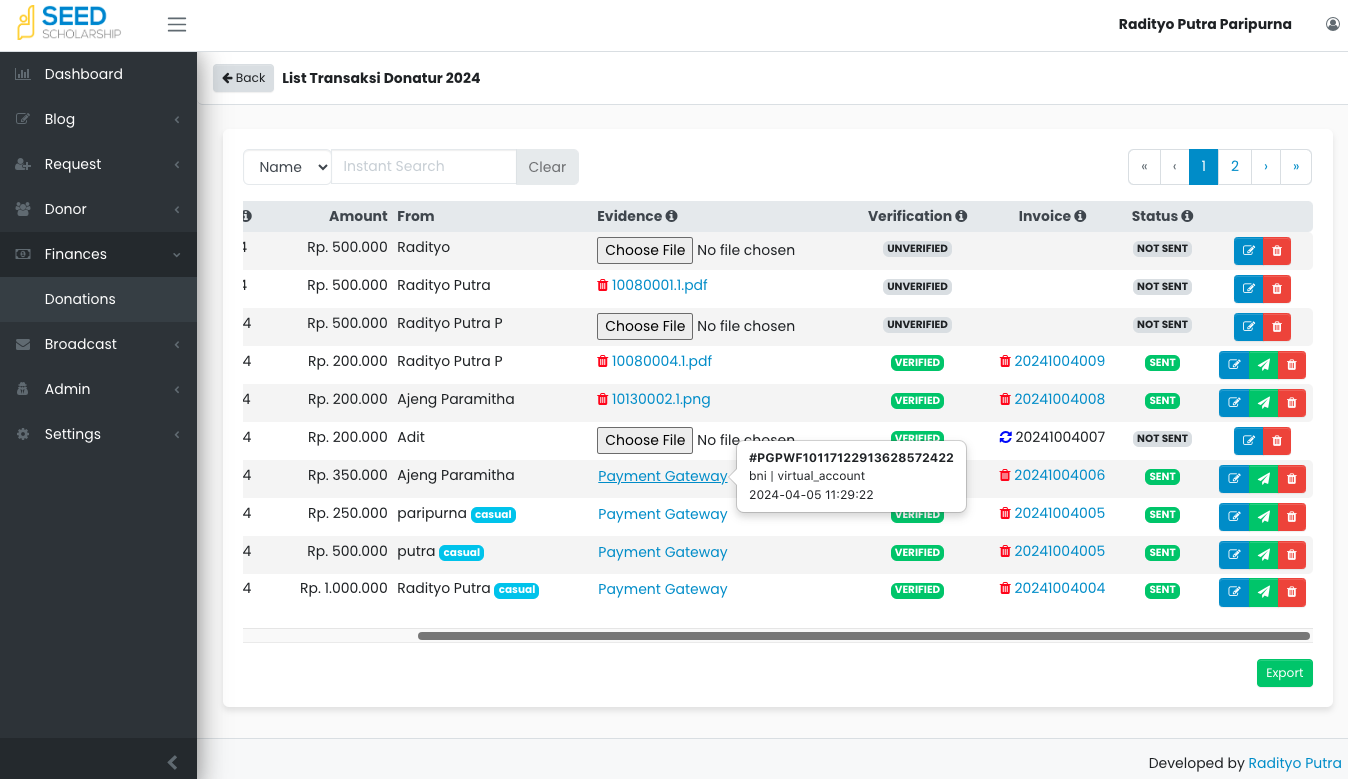
Task: Delete the Adit donation row
Action: point(1276,441)
